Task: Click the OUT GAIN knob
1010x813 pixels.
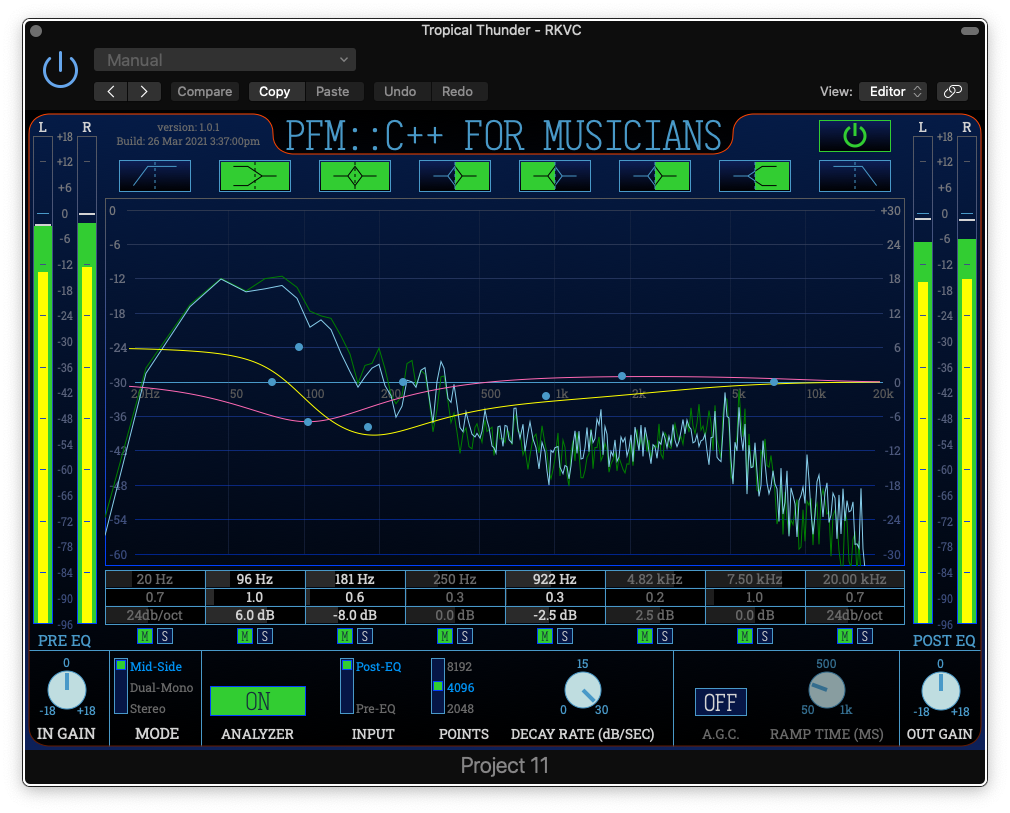Action: tap(940, 691)
